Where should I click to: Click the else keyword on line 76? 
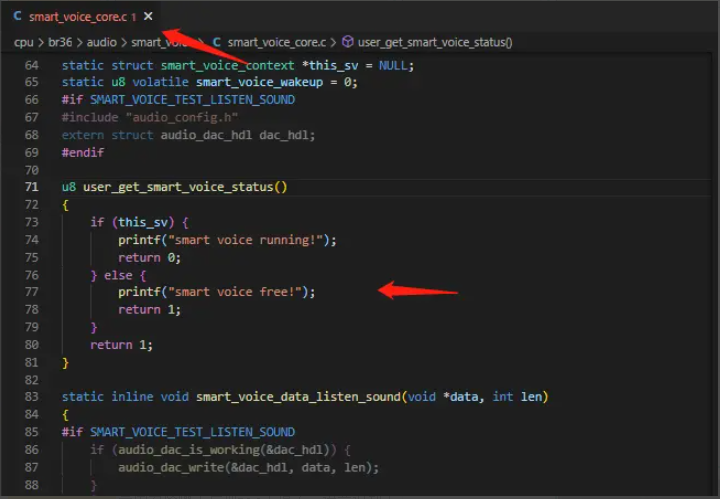click(118, 275)
